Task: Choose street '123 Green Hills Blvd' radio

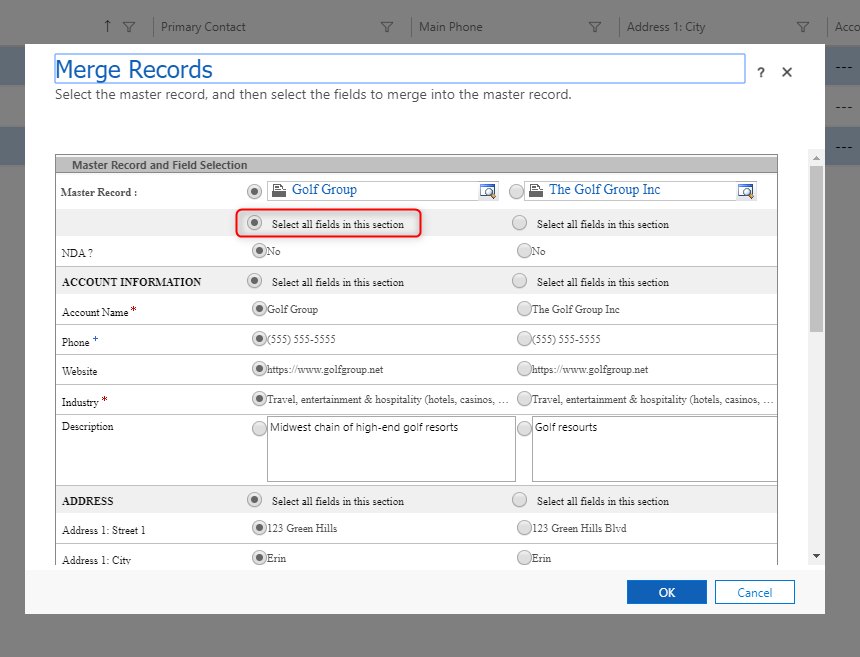Action: (524, 528)
